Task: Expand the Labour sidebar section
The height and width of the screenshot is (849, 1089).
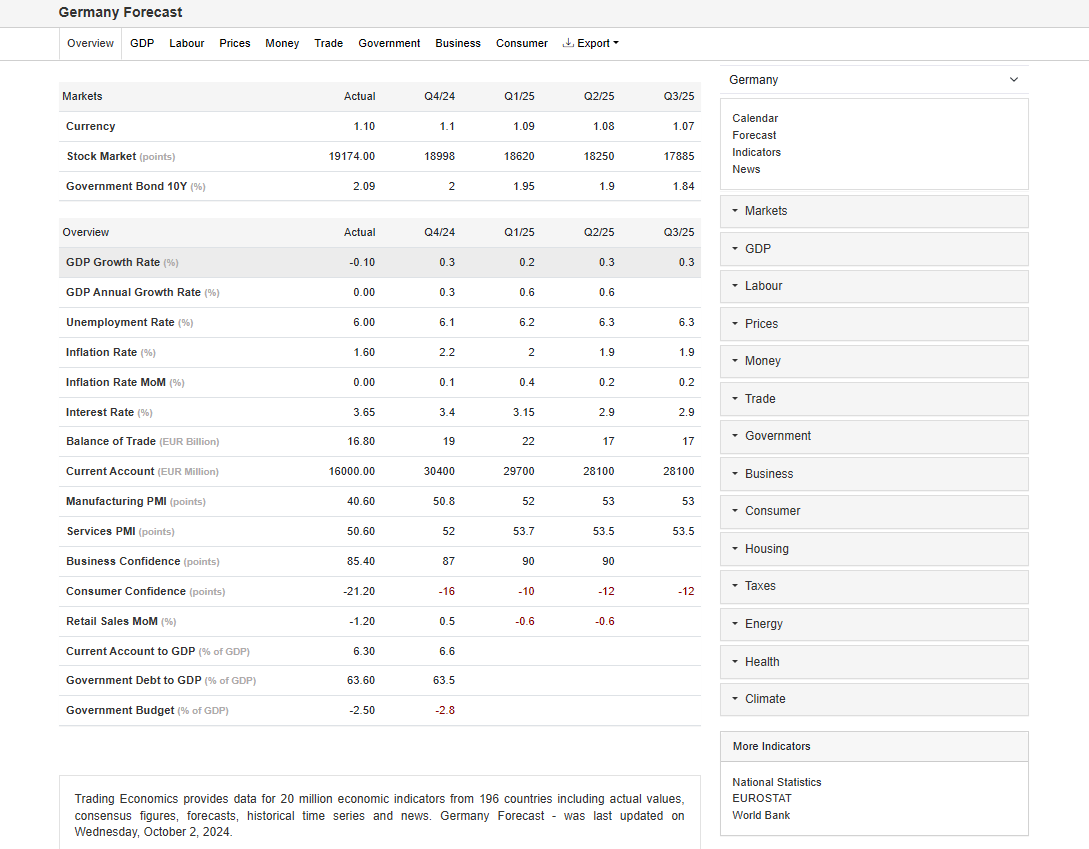Action: pos(874,286)
